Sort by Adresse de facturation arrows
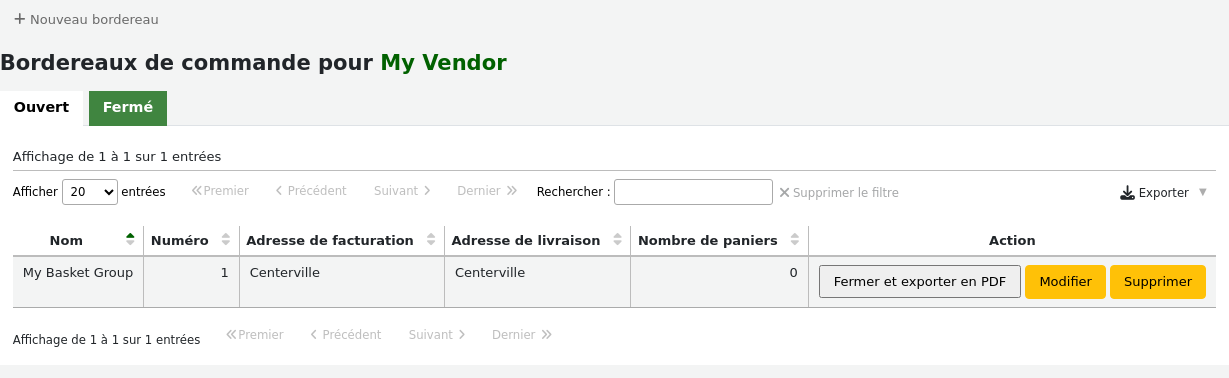Viewport: 1229px width, 378px height. [x=431, y=240]
